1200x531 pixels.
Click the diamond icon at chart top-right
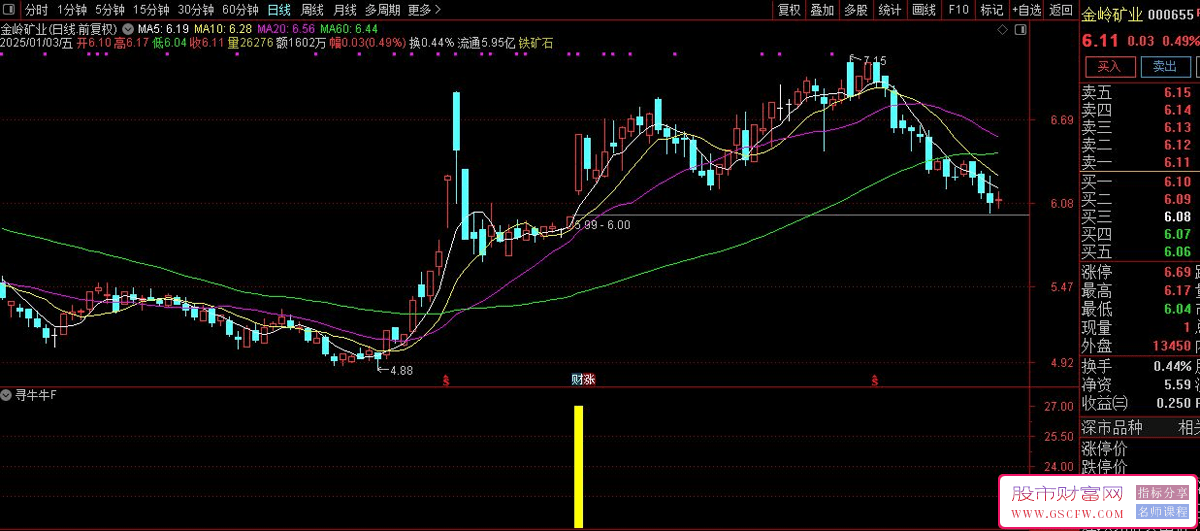point(1004,31)
